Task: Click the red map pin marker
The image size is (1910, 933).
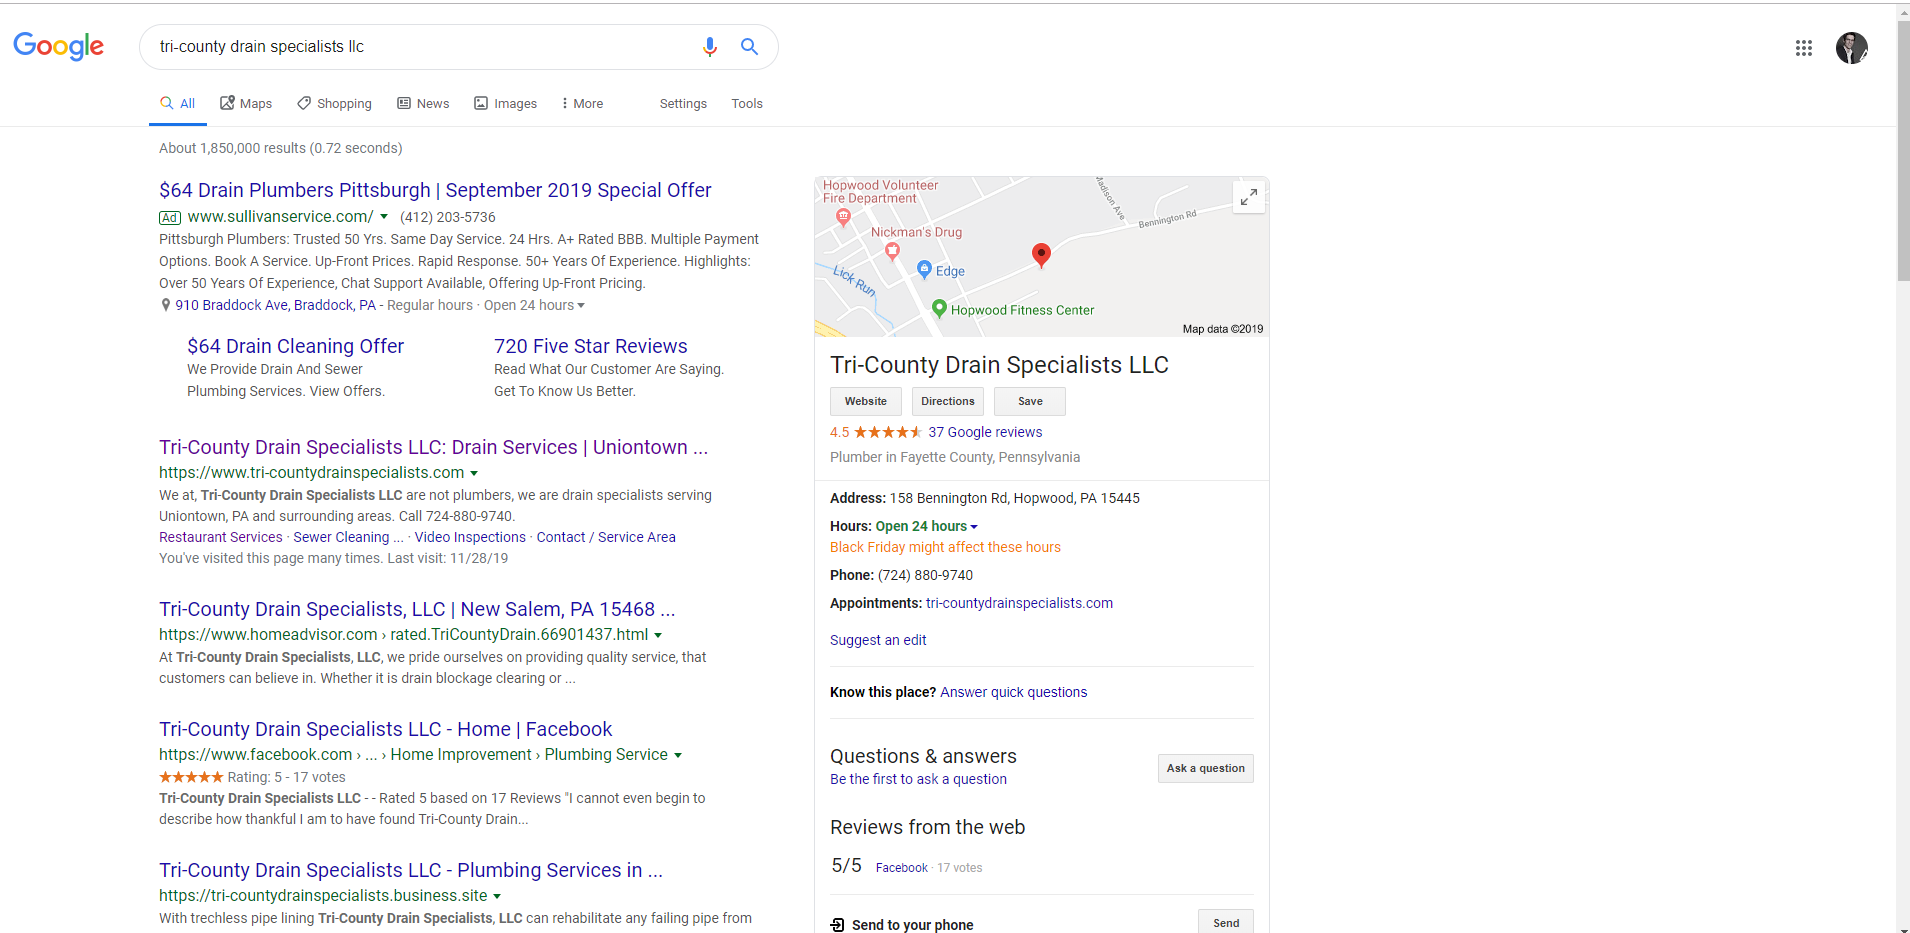Action: 1041,256
